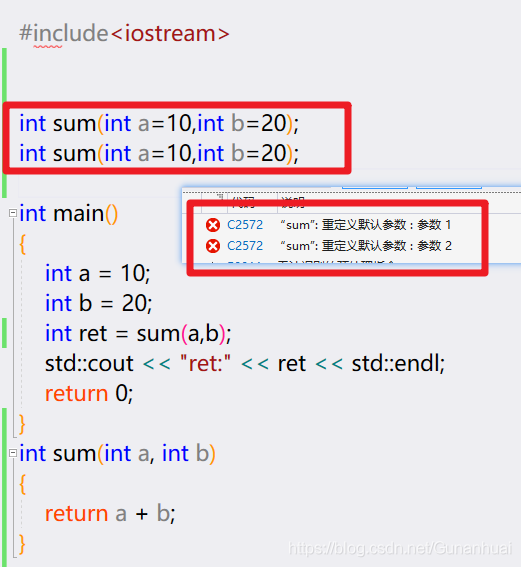Click the 'int sum(int a, int b)' definition line
521x567 pixels.
tap(118, 453)
